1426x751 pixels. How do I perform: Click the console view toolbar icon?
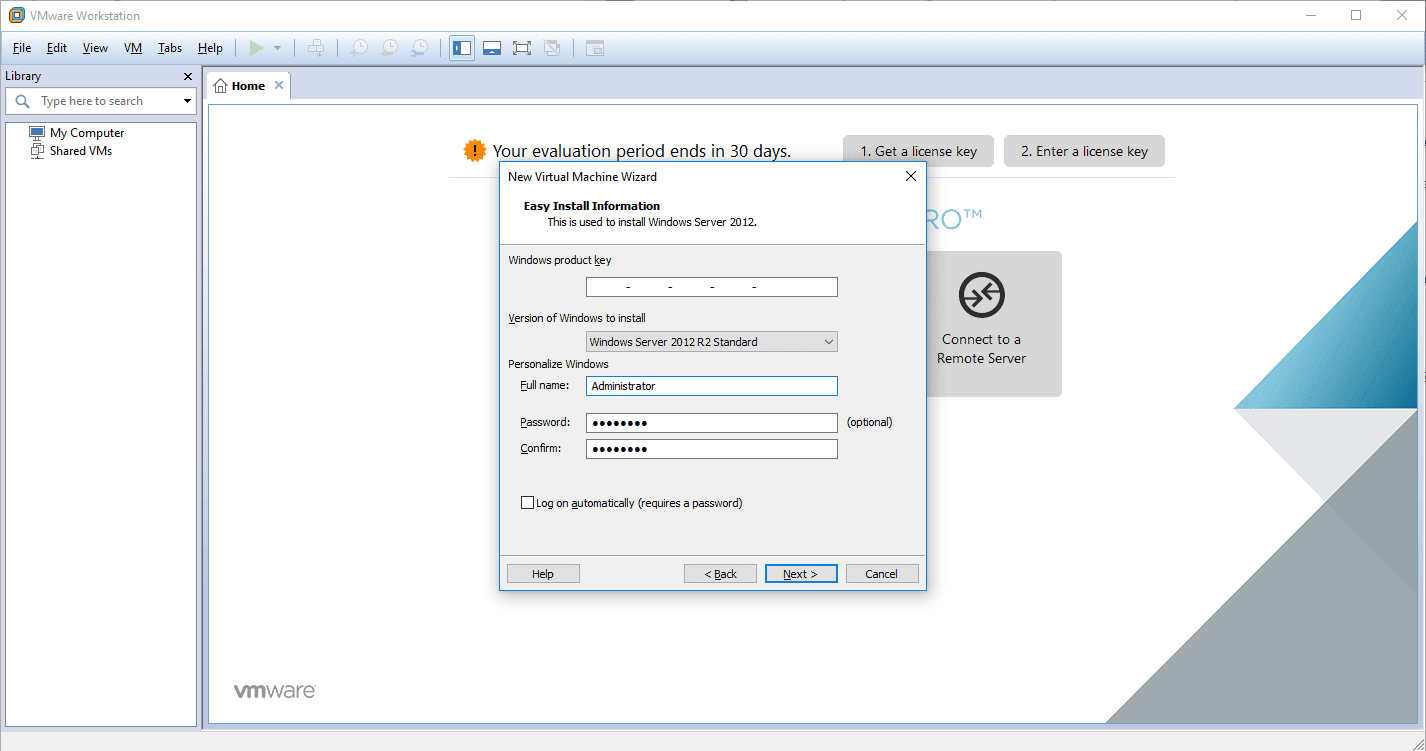tap(595, 48)
